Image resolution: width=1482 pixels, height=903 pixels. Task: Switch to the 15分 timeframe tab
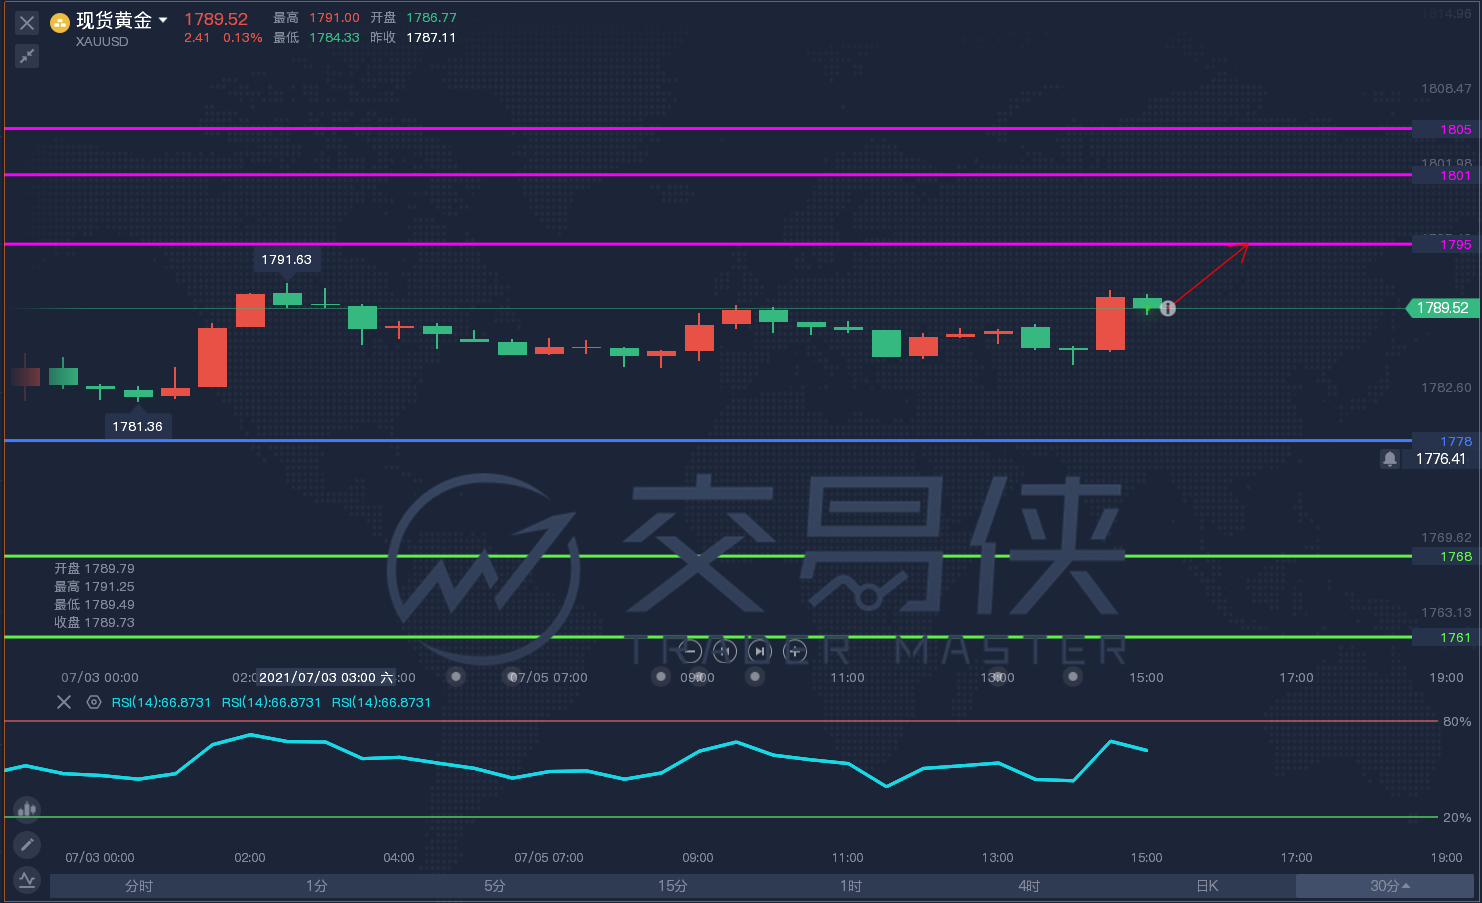pos(673,886)
